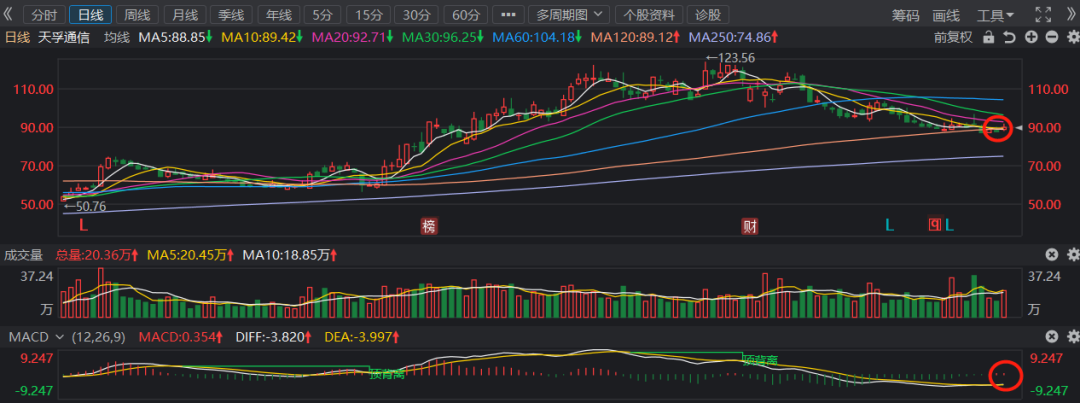Click the fullscreen expand icon
The width and height of the screenshot is (1080, 403).
[x=1043, y=15]
